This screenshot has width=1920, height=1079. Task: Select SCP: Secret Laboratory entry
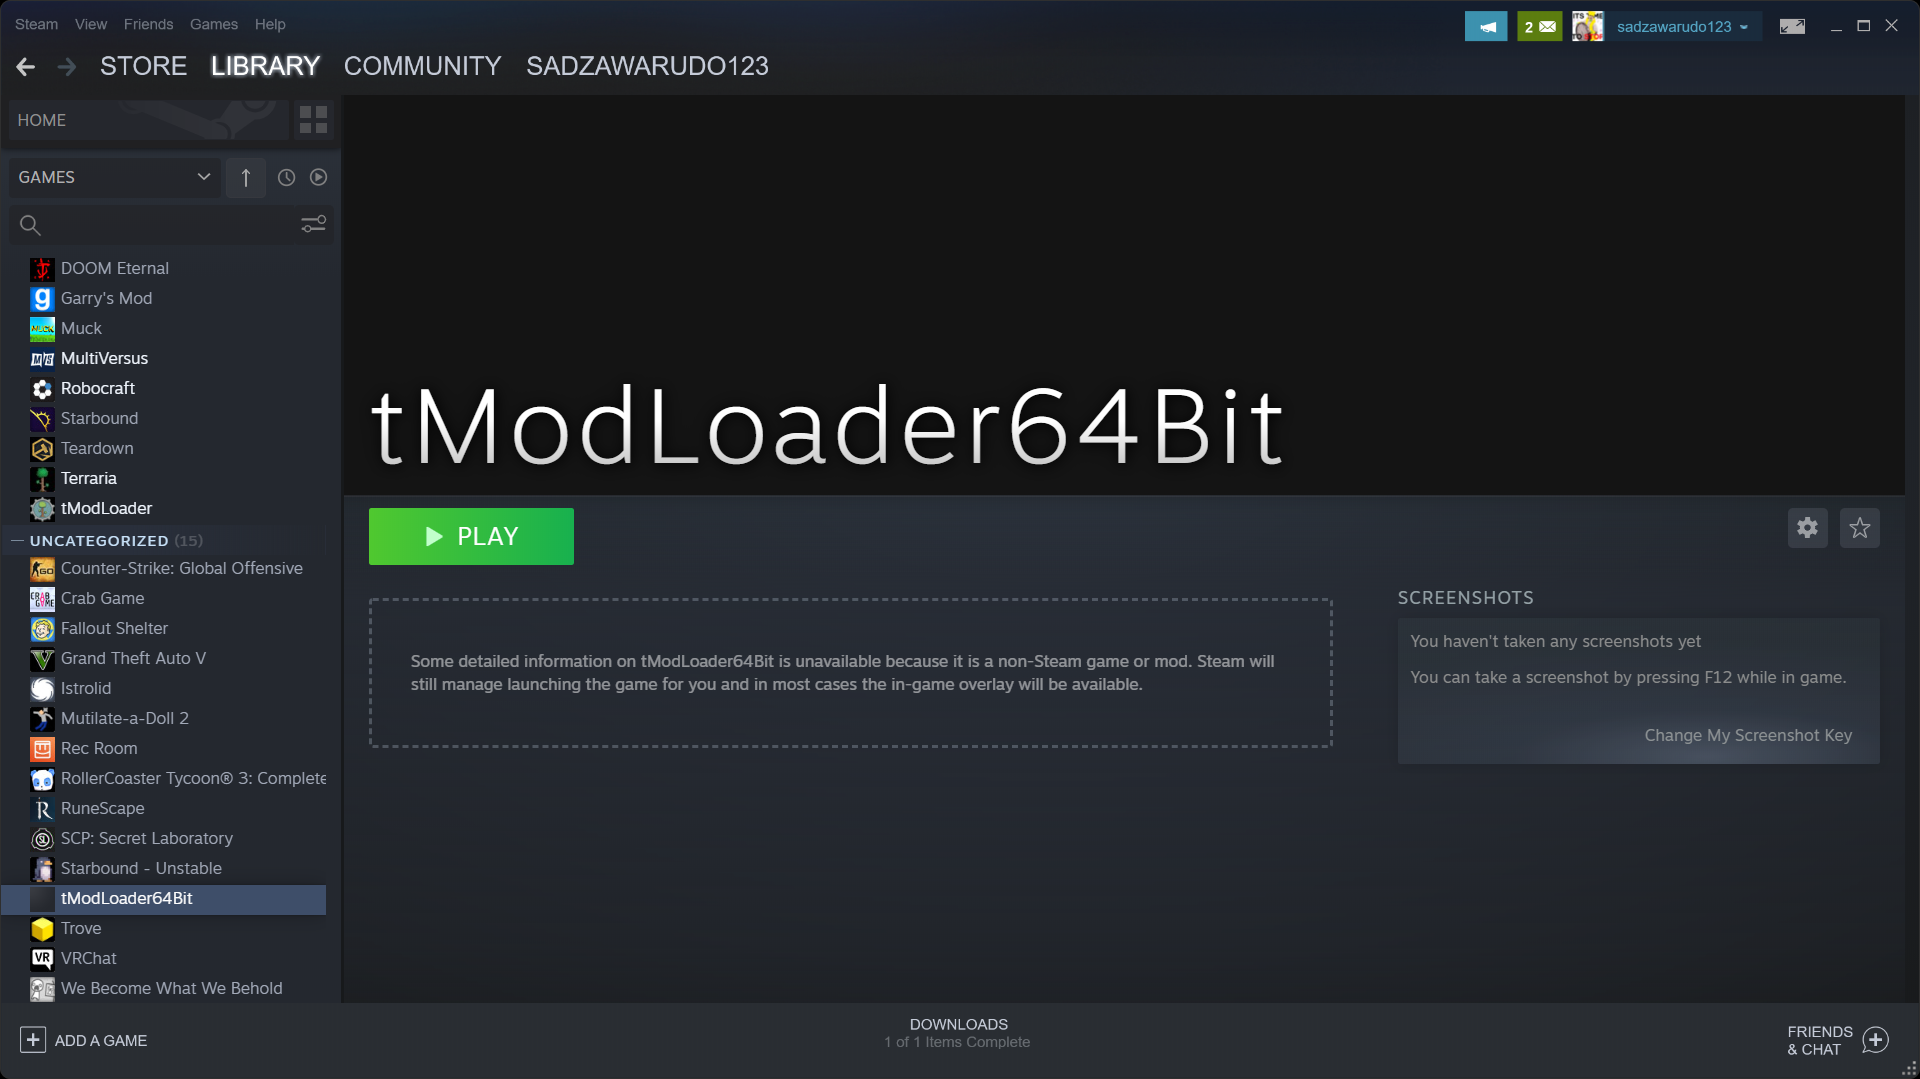coord(164,839)
